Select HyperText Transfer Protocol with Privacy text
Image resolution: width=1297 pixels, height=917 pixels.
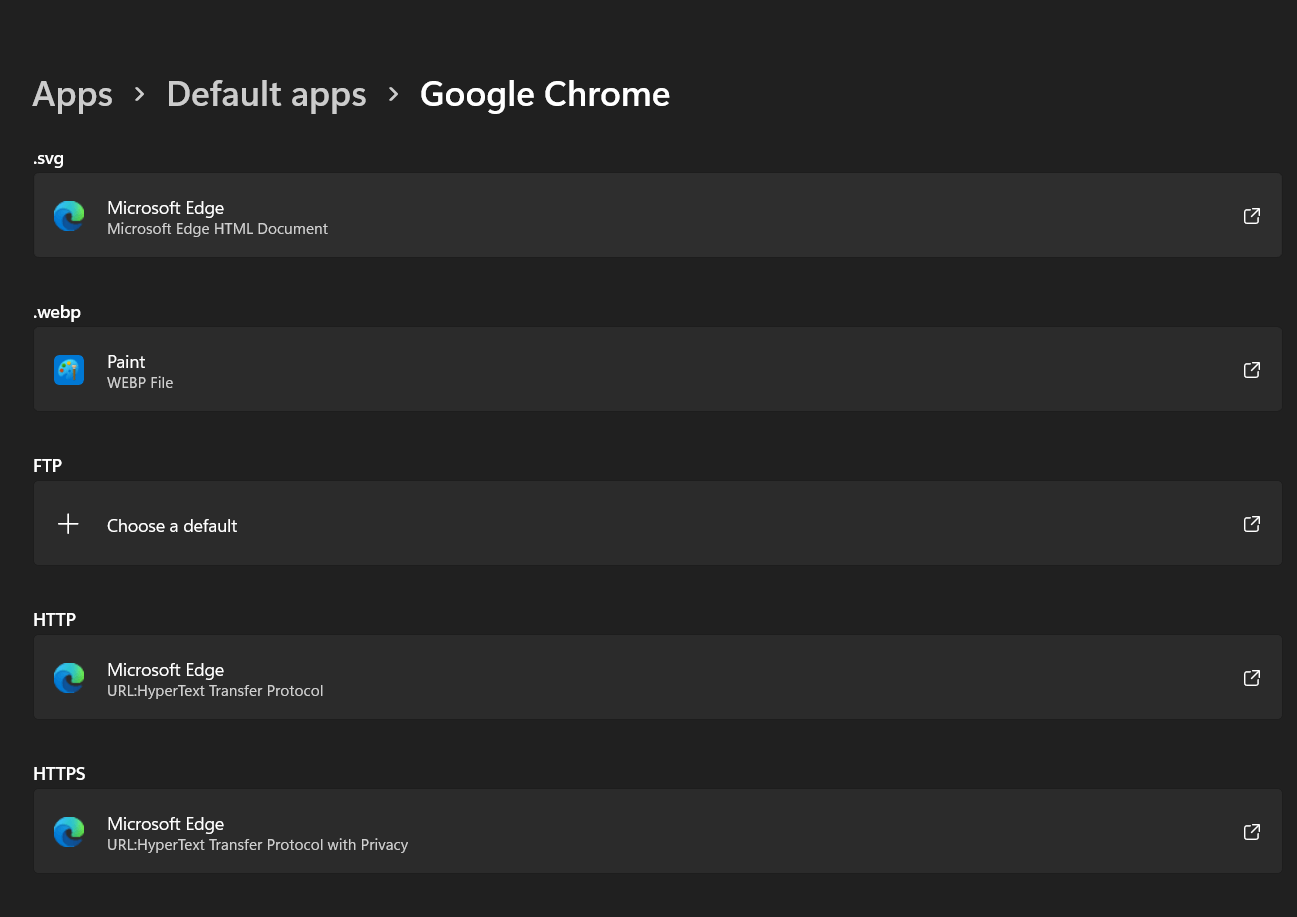[x=257, y=845]
